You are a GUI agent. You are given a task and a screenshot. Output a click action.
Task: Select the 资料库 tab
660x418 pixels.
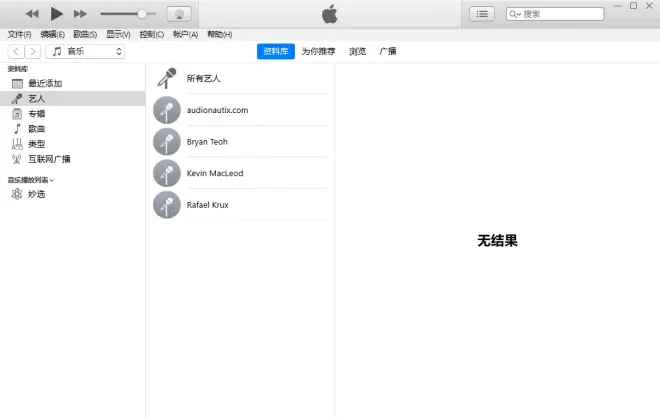tap(276, 51)
